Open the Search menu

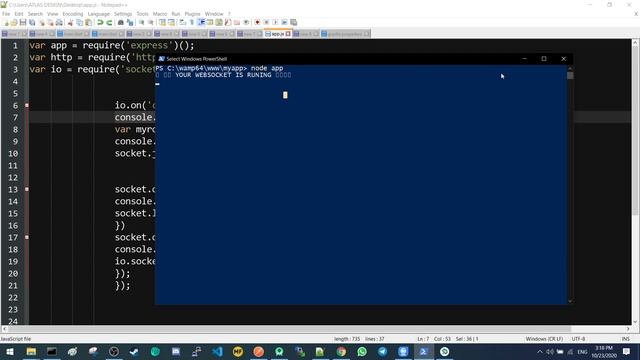click(35, 14)
